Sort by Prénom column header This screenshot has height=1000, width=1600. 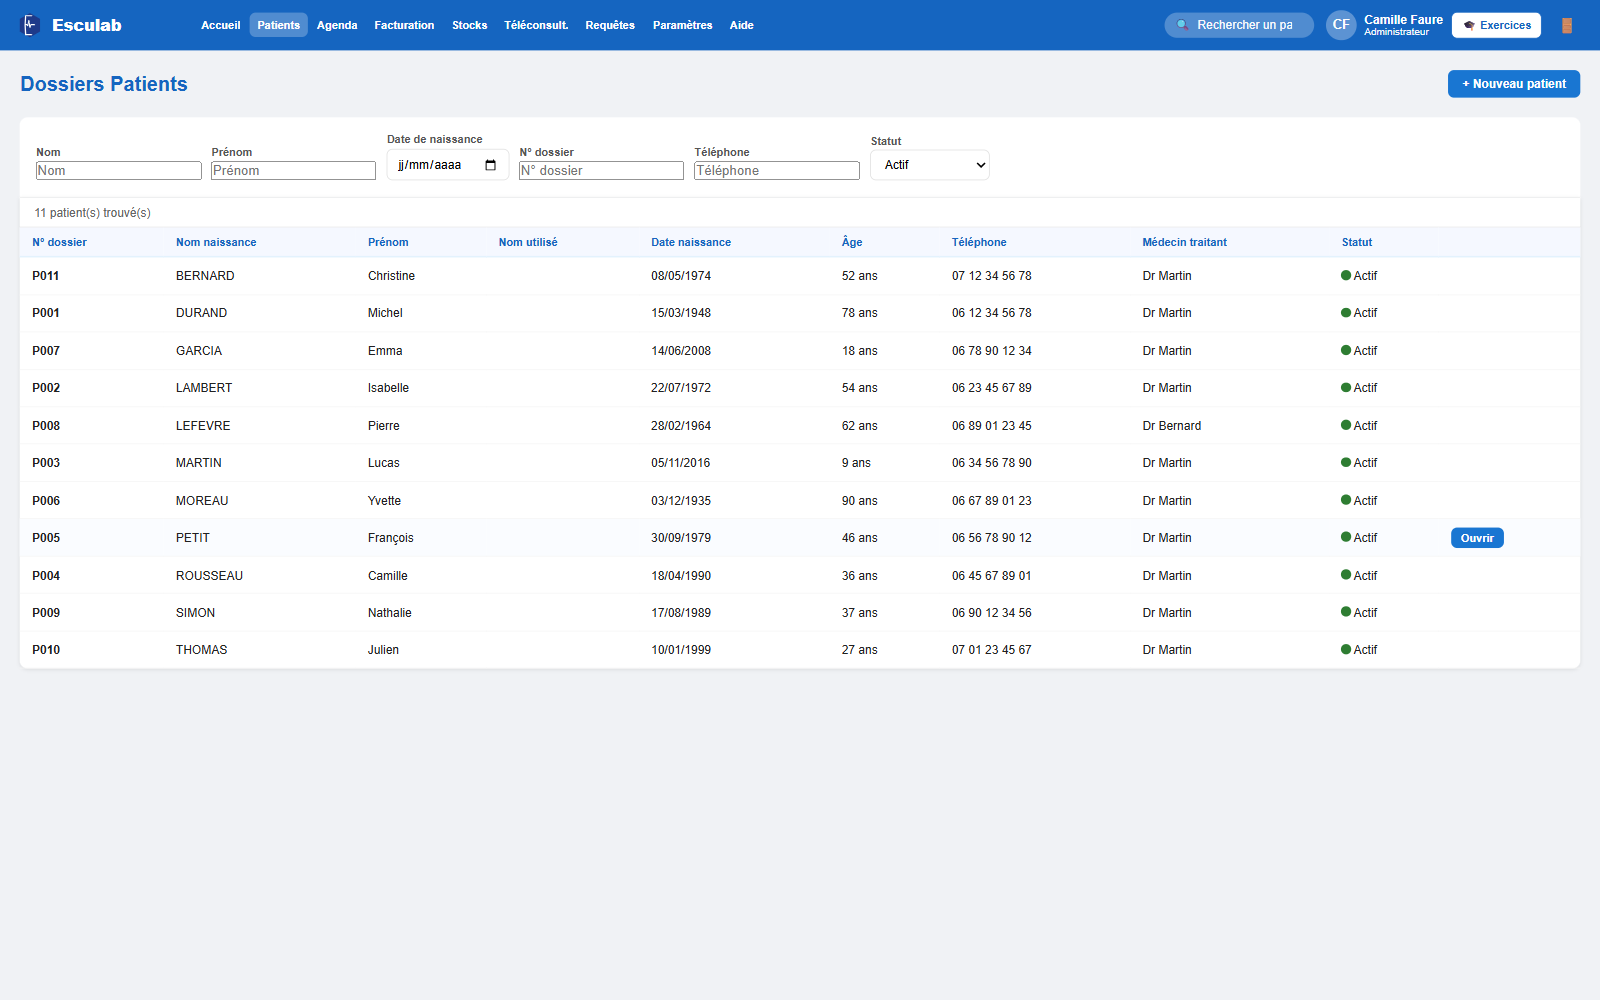(388, 242)
